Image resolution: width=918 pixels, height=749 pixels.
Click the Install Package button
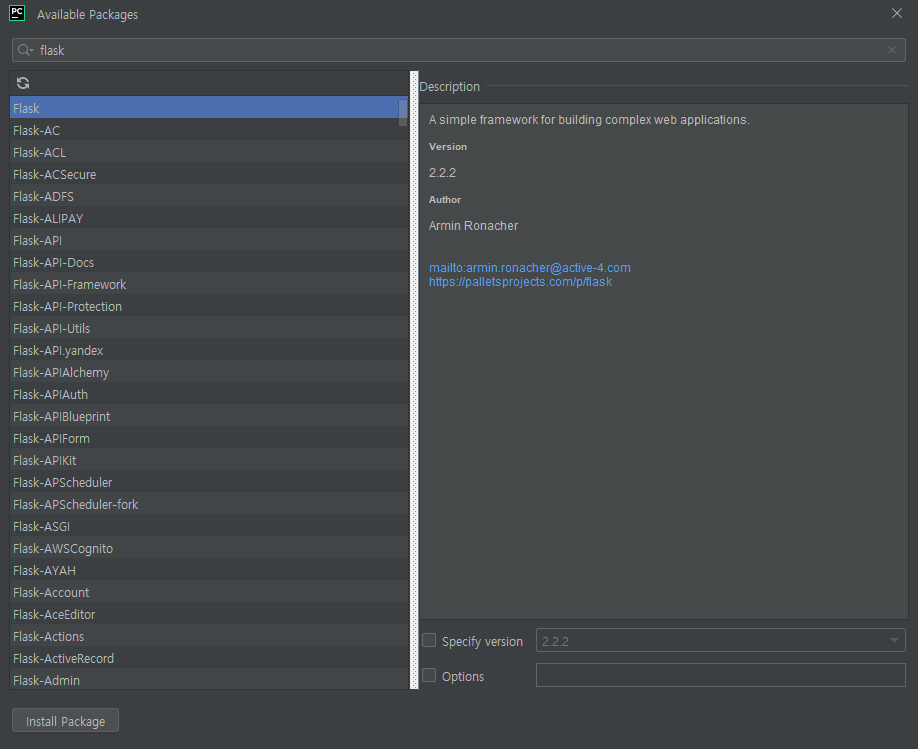pos(66,721)
